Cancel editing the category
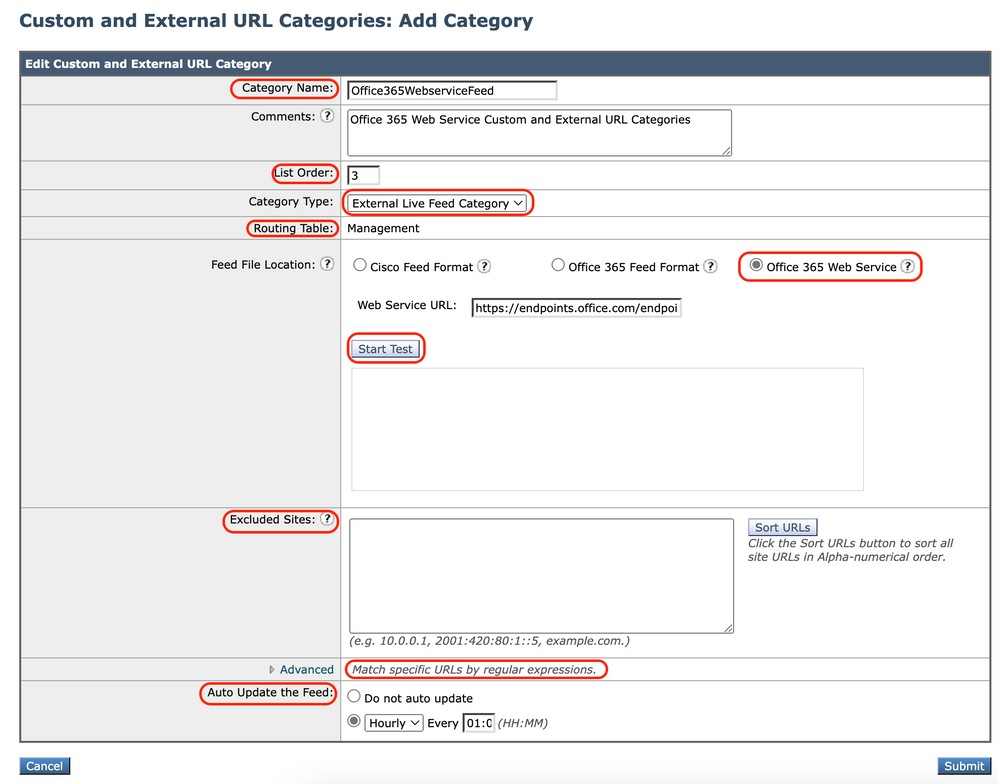The height and width of the screenshot is (784, 998). tap(44, 765)
